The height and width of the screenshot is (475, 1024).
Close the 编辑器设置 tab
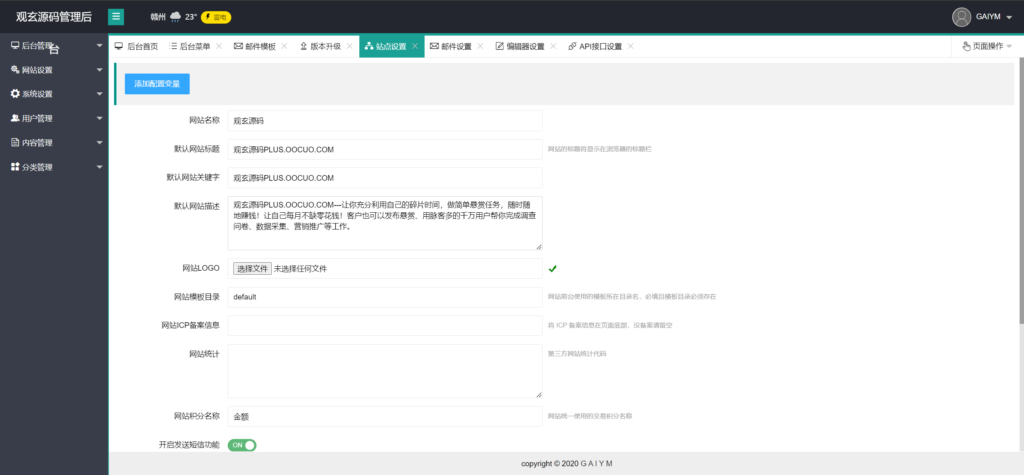click(x=553, y=46)
